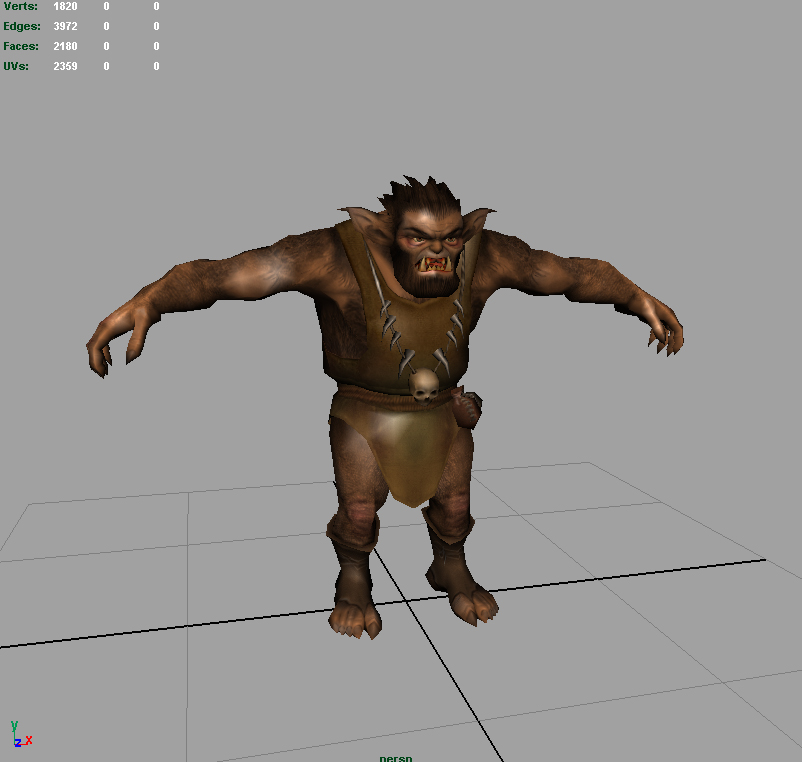Select the UVs count in the poly HUD
Image resolution: width=802 pixels, height=762 pixels.
64,66
